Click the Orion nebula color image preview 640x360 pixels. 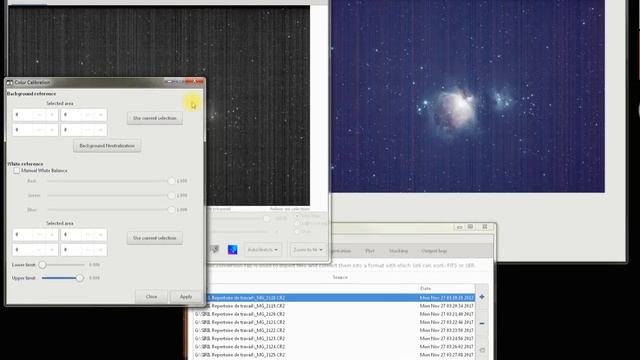coord(468,96)
